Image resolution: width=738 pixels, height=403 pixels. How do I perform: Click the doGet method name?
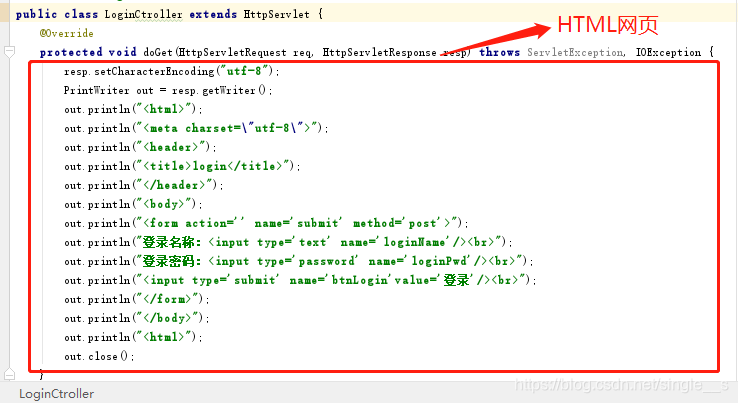(158, 52)
